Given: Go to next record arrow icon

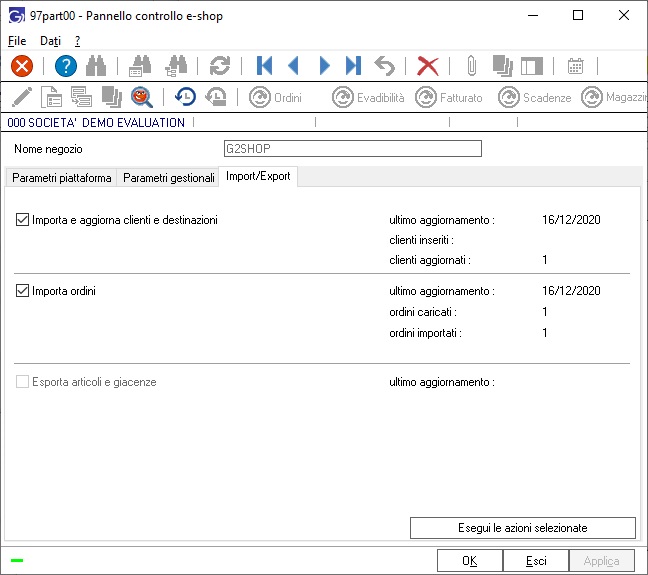Looking at the screenshot, I should pos(325,66).
